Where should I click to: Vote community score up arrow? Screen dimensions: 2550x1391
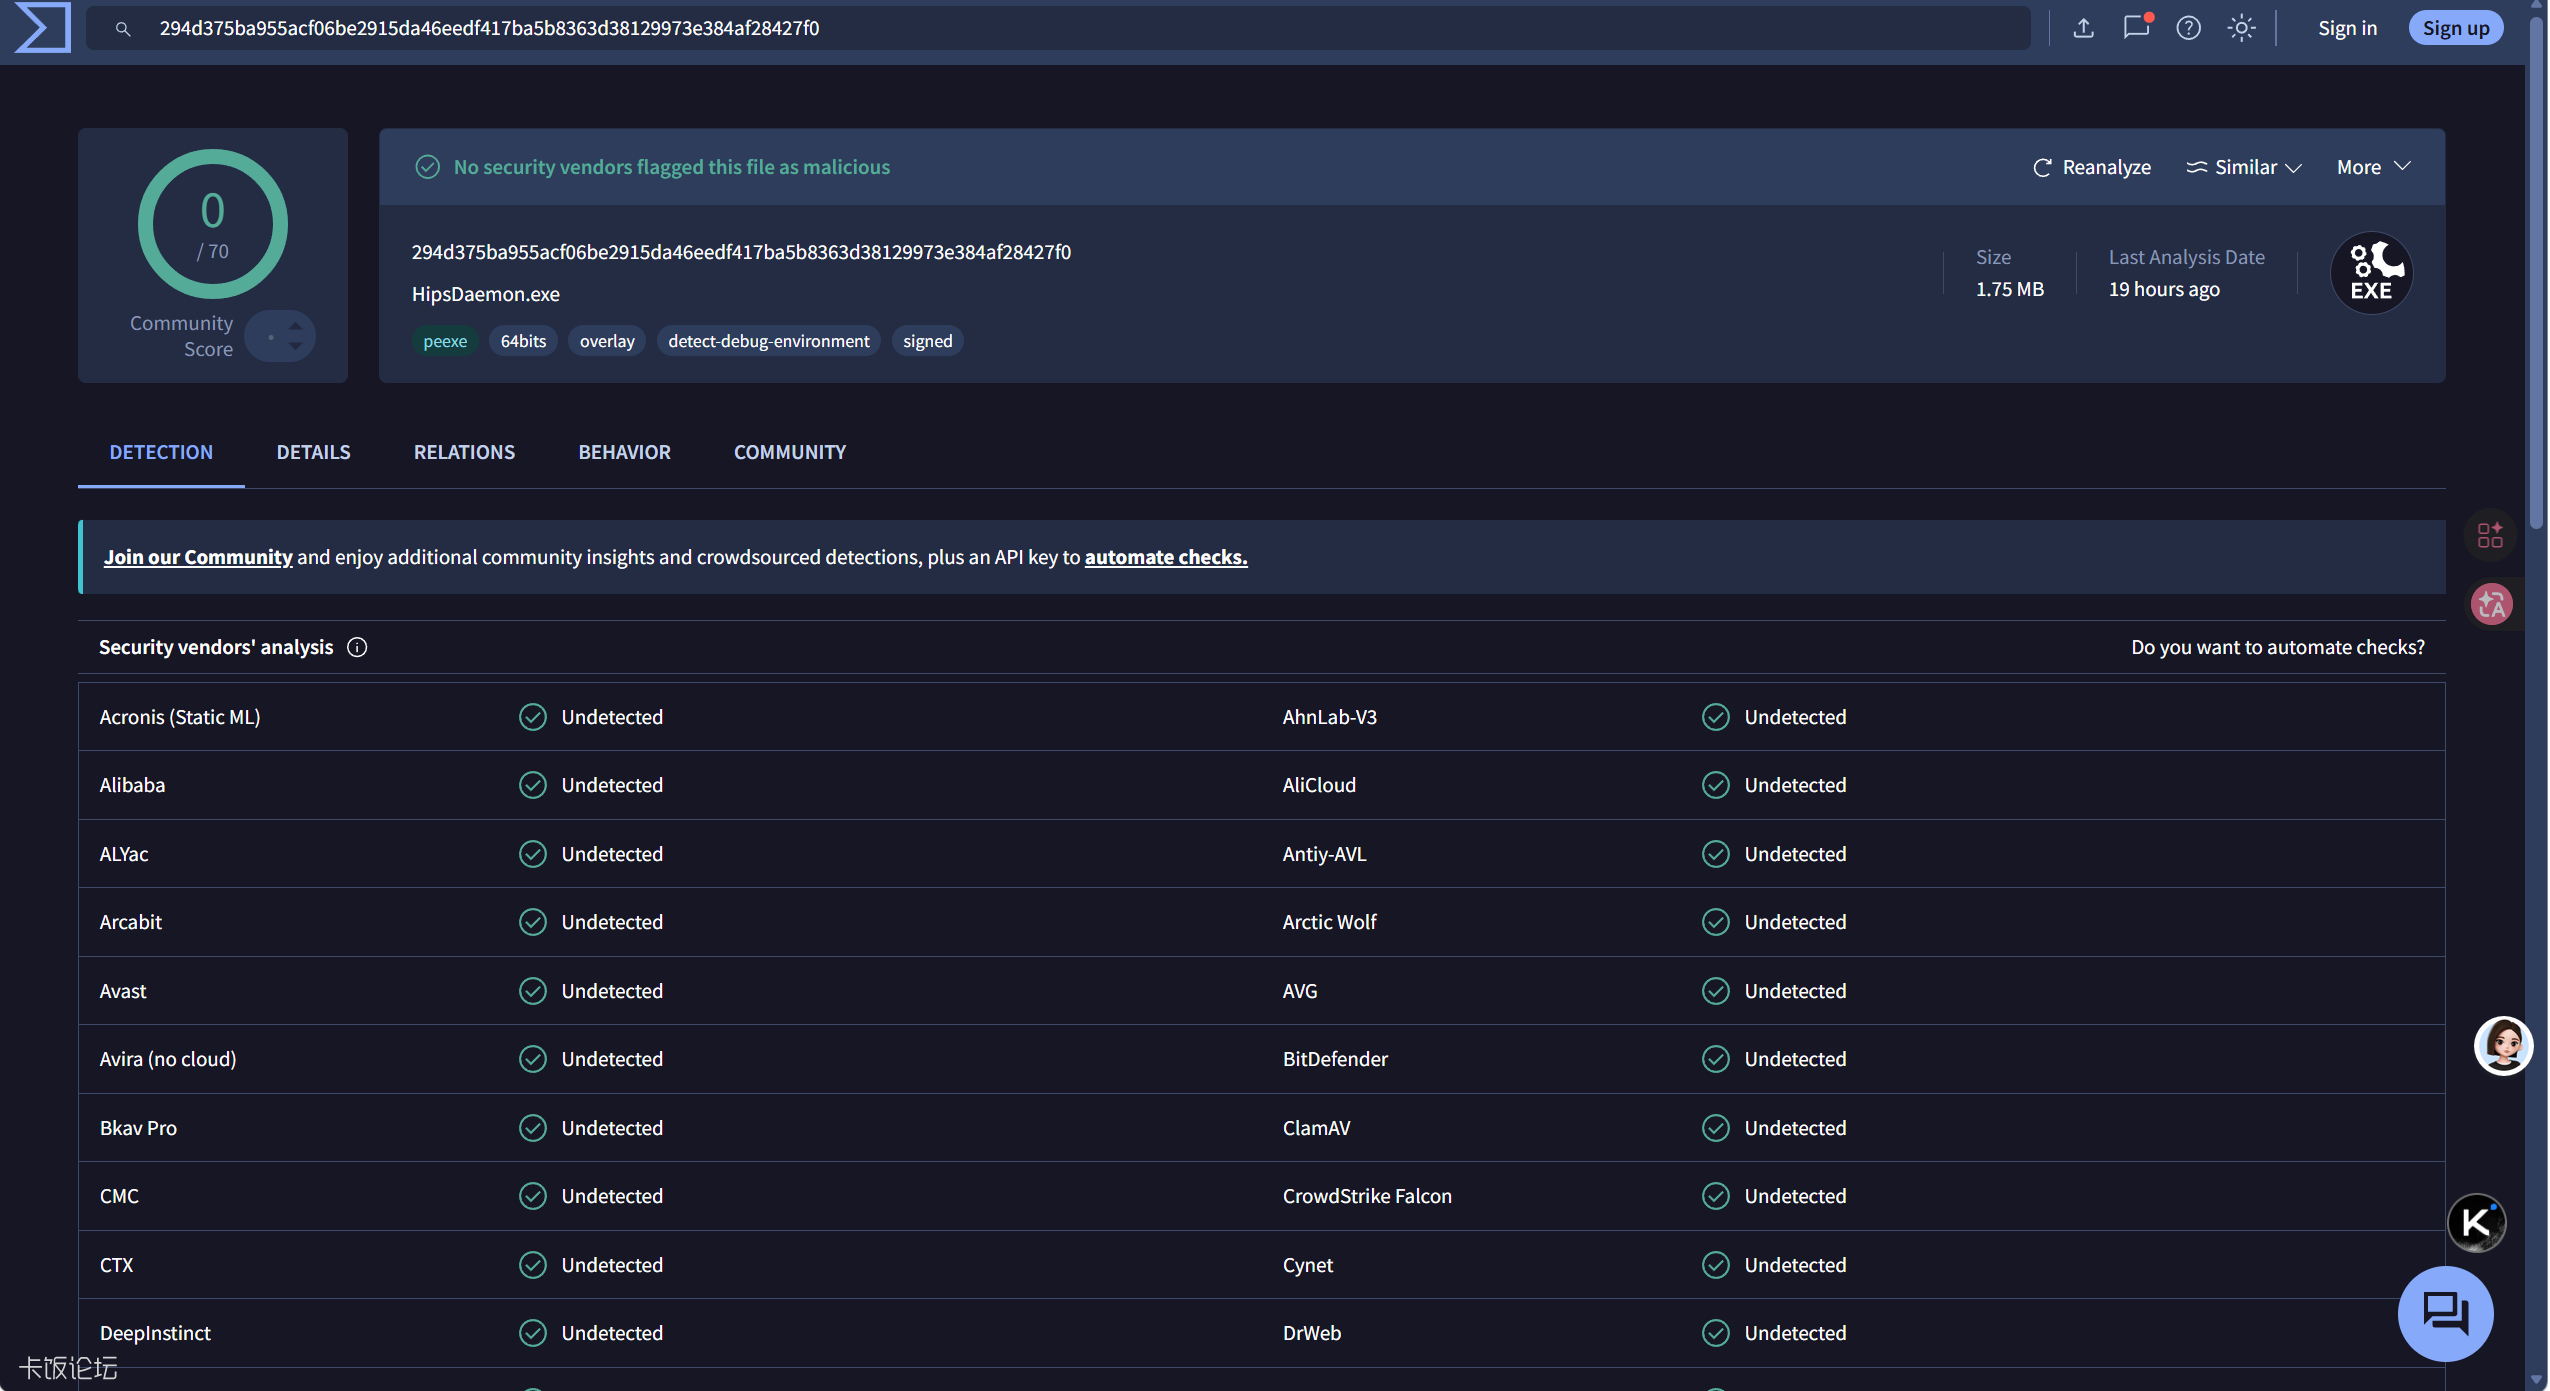(295, 326)
